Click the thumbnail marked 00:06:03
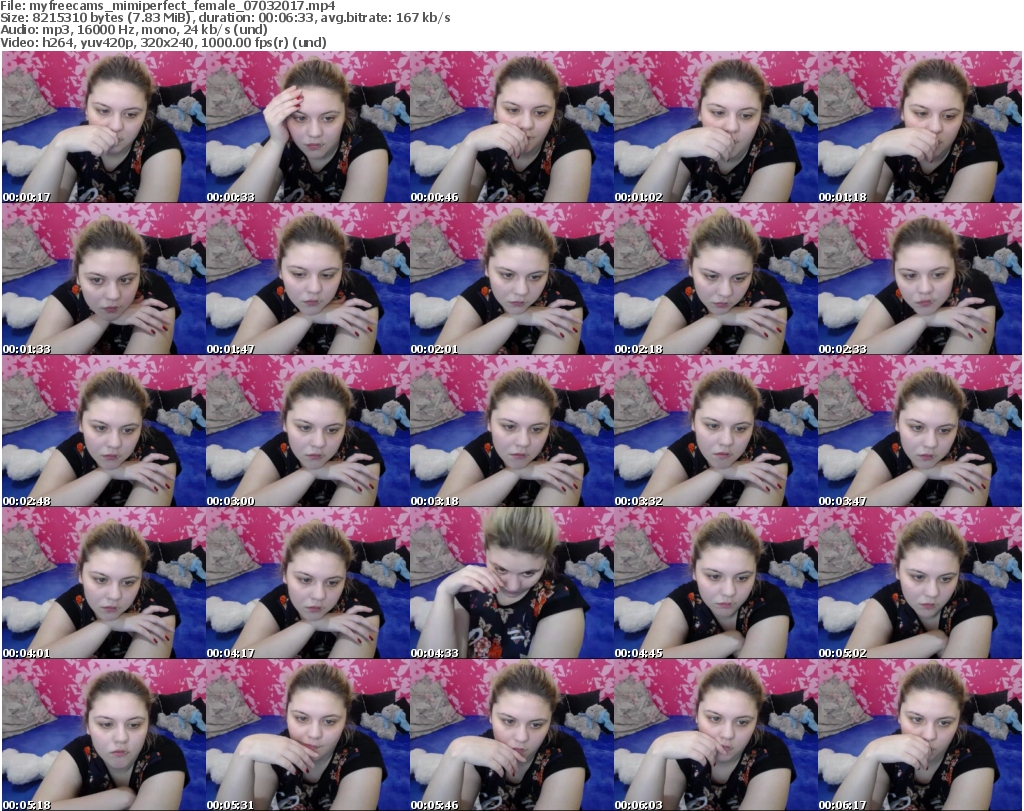This screenshot has height=811, width=1024. (716, 735)
